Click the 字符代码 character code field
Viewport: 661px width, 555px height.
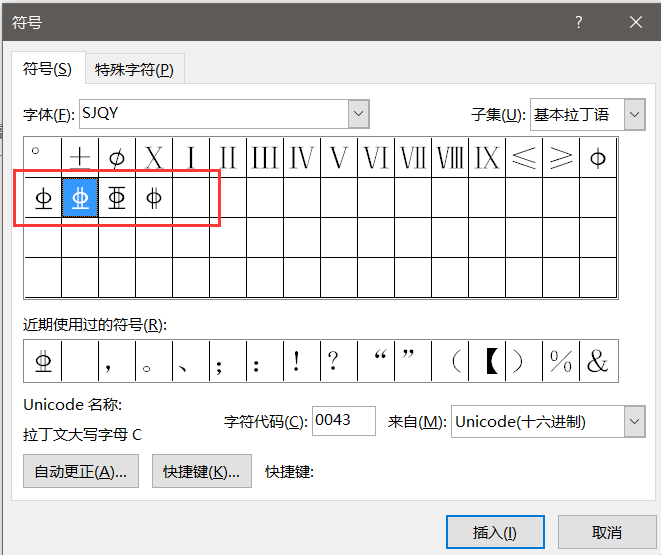coord(344,421)
